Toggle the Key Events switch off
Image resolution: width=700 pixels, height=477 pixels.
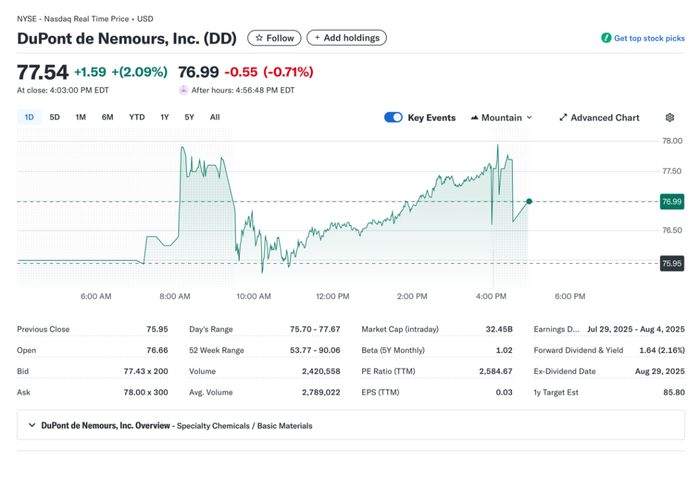393,117
